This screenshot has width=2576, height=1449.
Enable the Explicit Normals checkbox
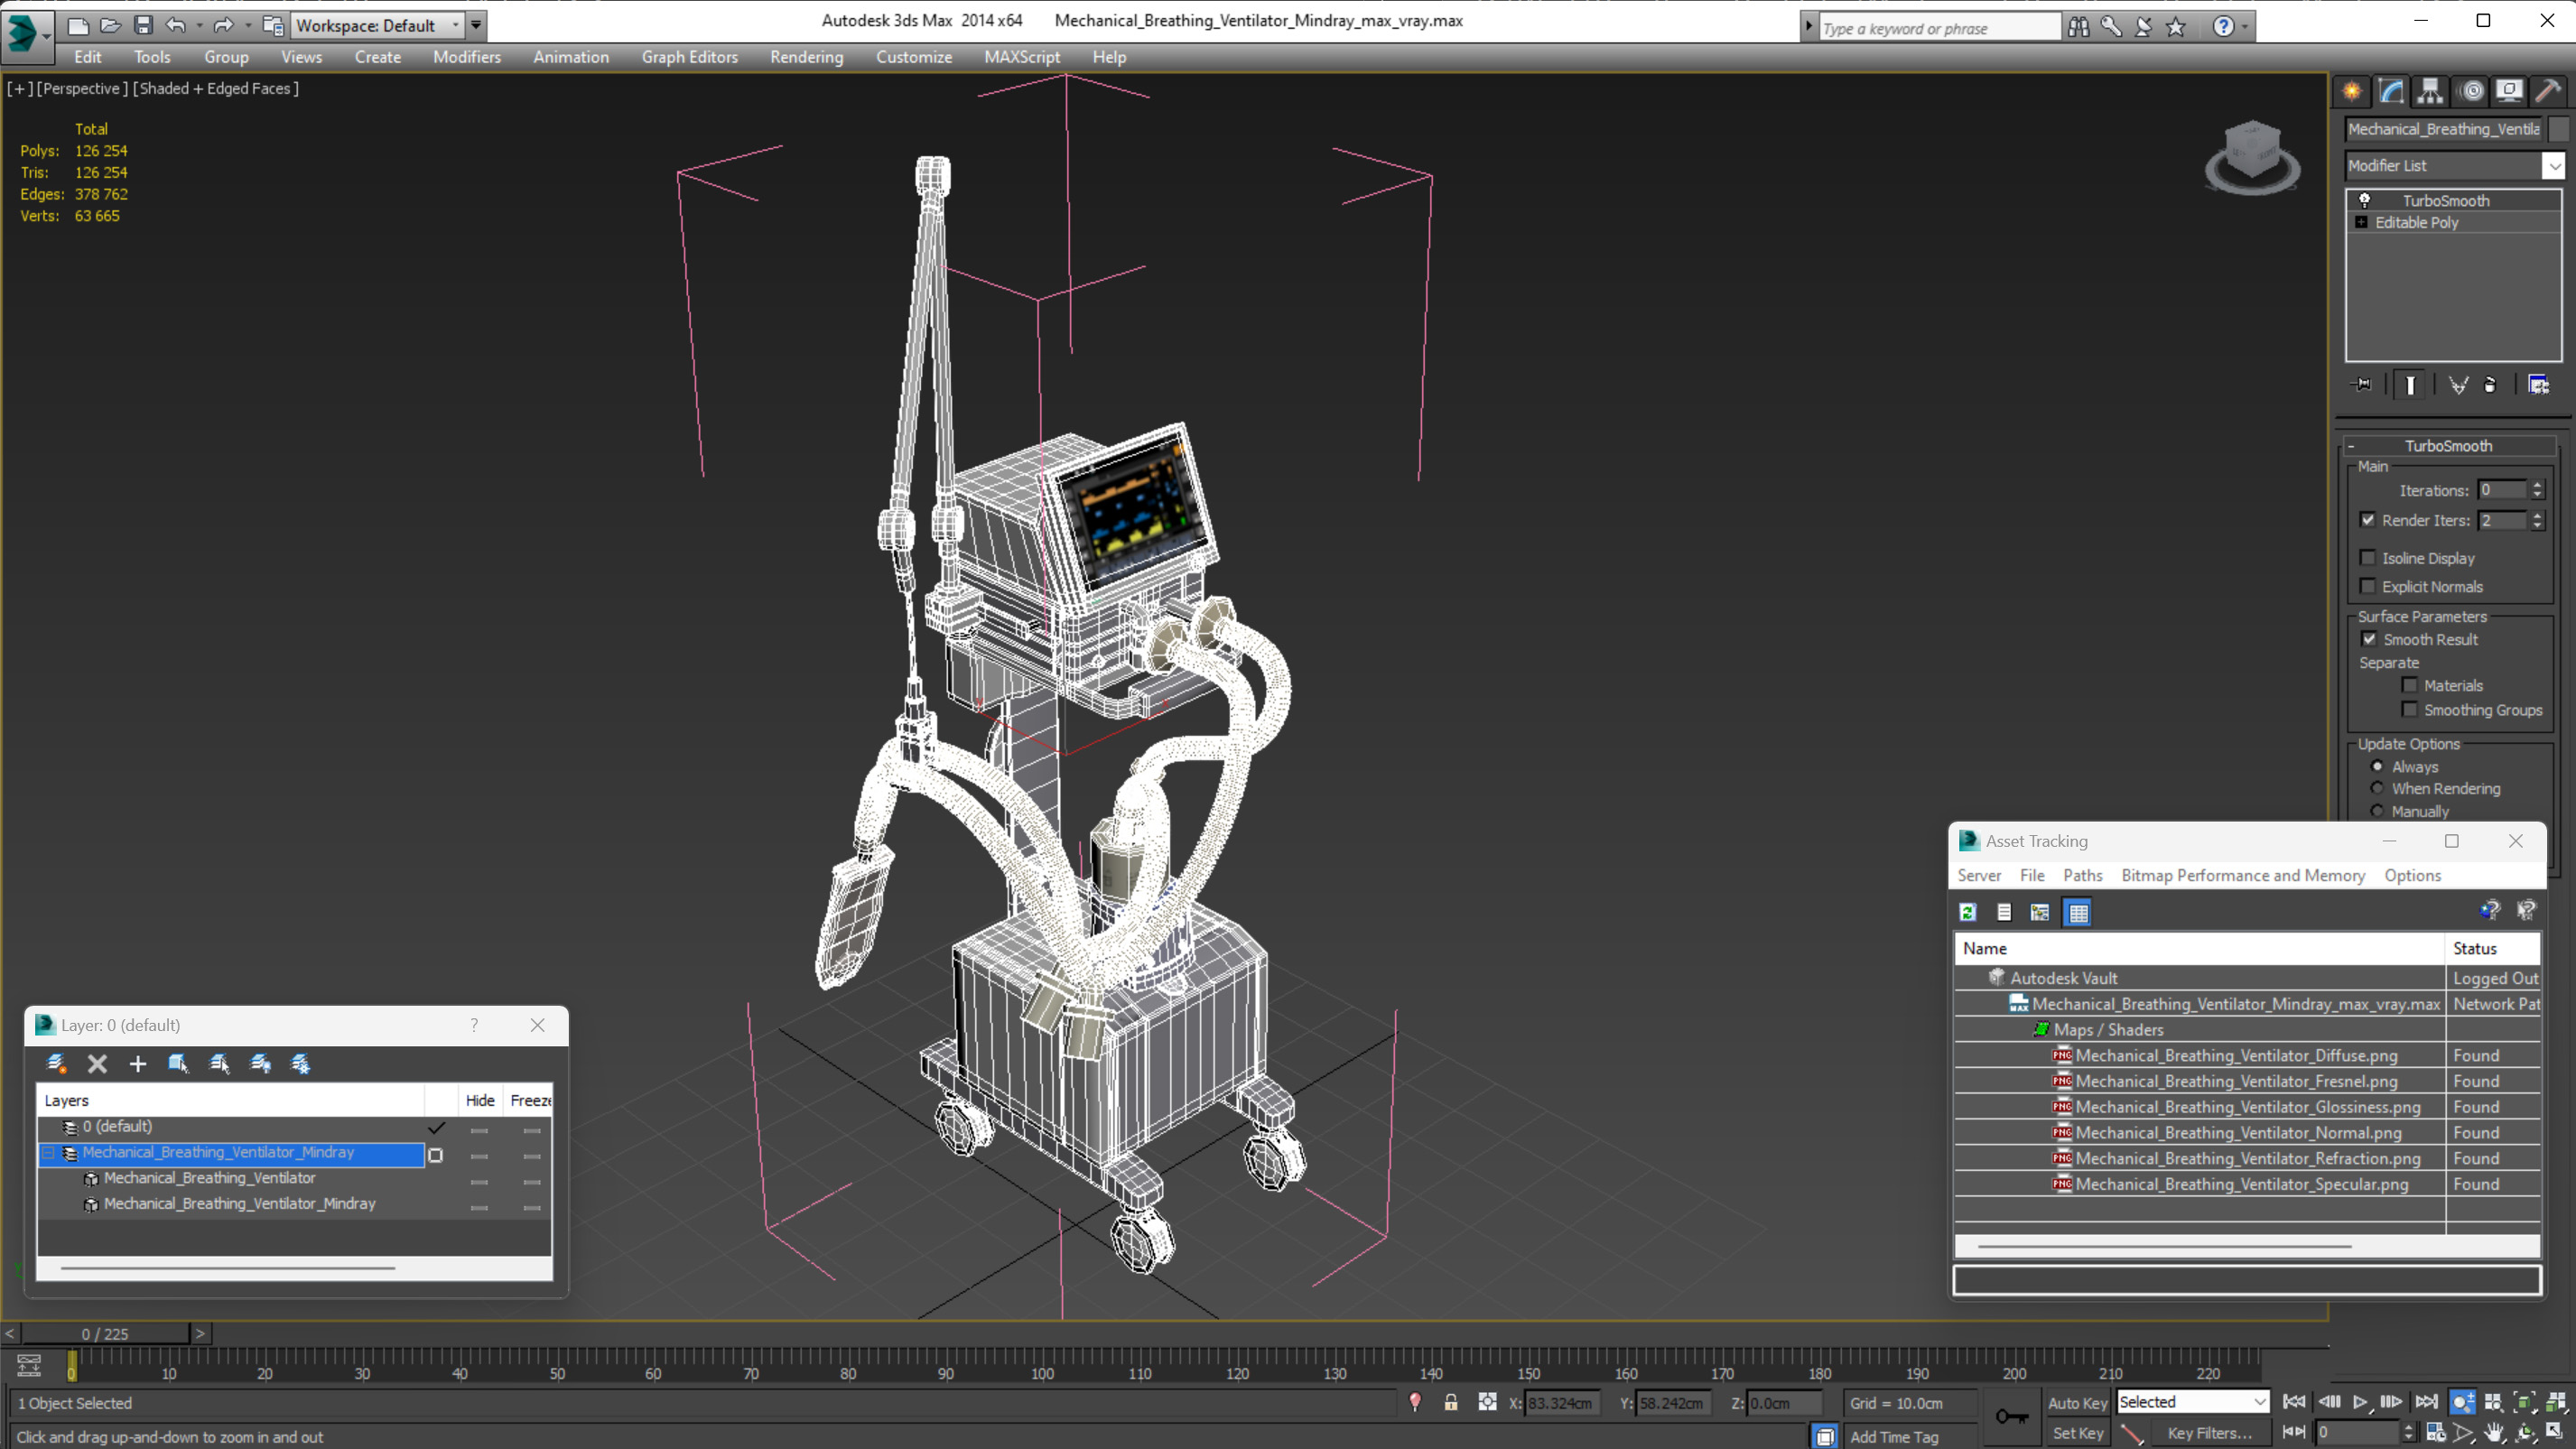tap(2368, 586)
